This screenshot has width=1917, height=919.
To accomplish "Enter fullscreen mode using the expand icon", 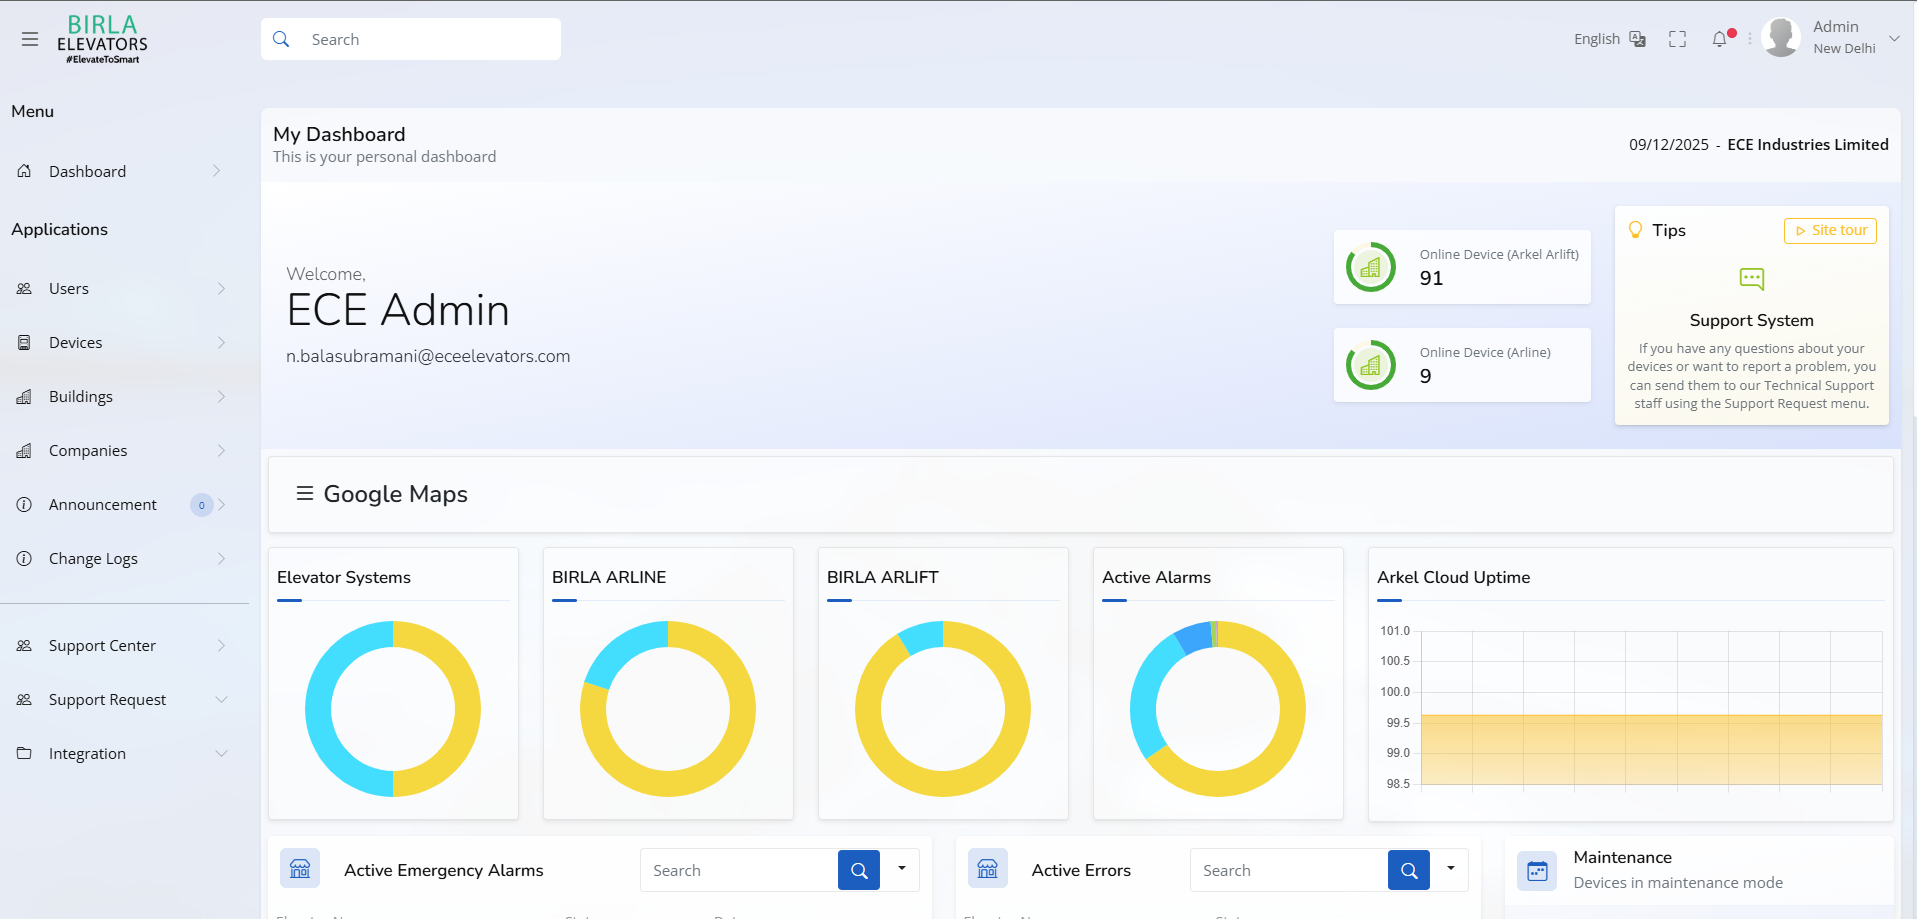I will pos(1678,39).
